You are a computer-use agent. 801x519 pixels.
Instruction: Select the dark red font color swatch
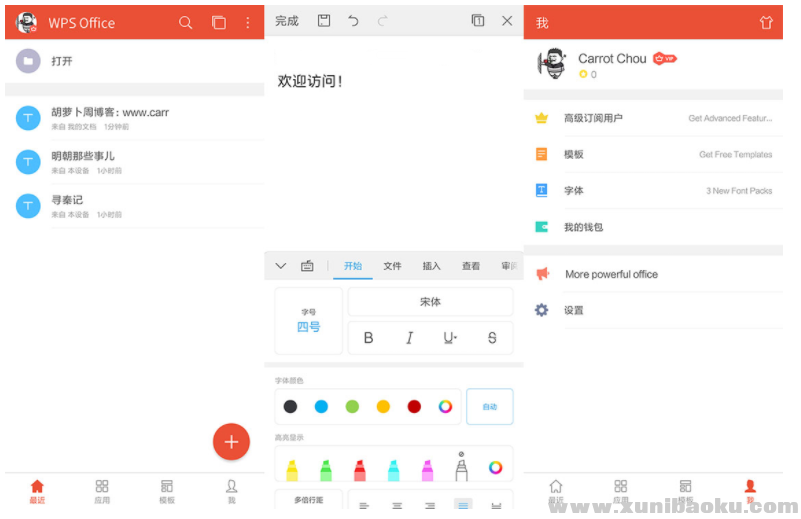point(414,407)
